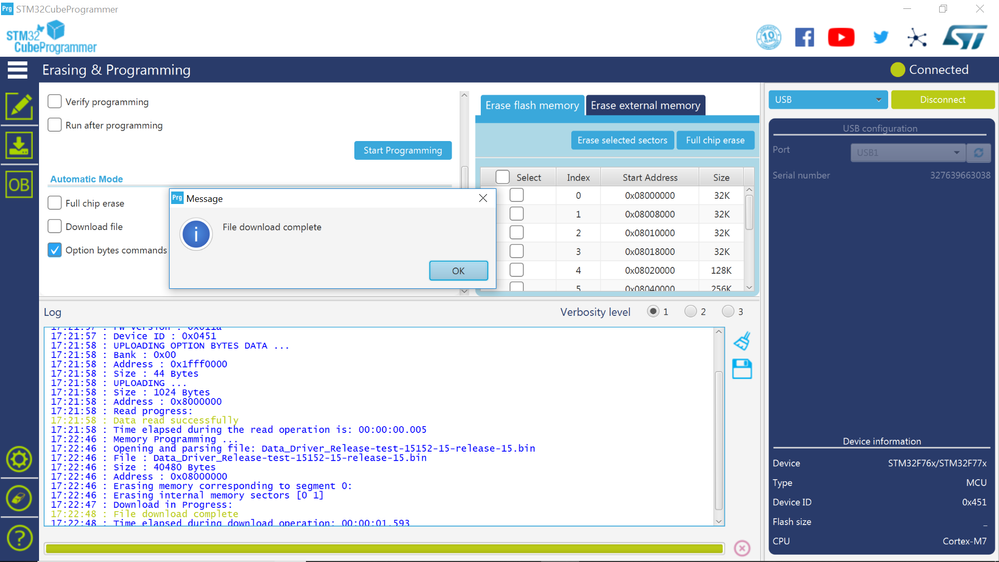
Task: Check the Download file option
Action: point(55,226)
